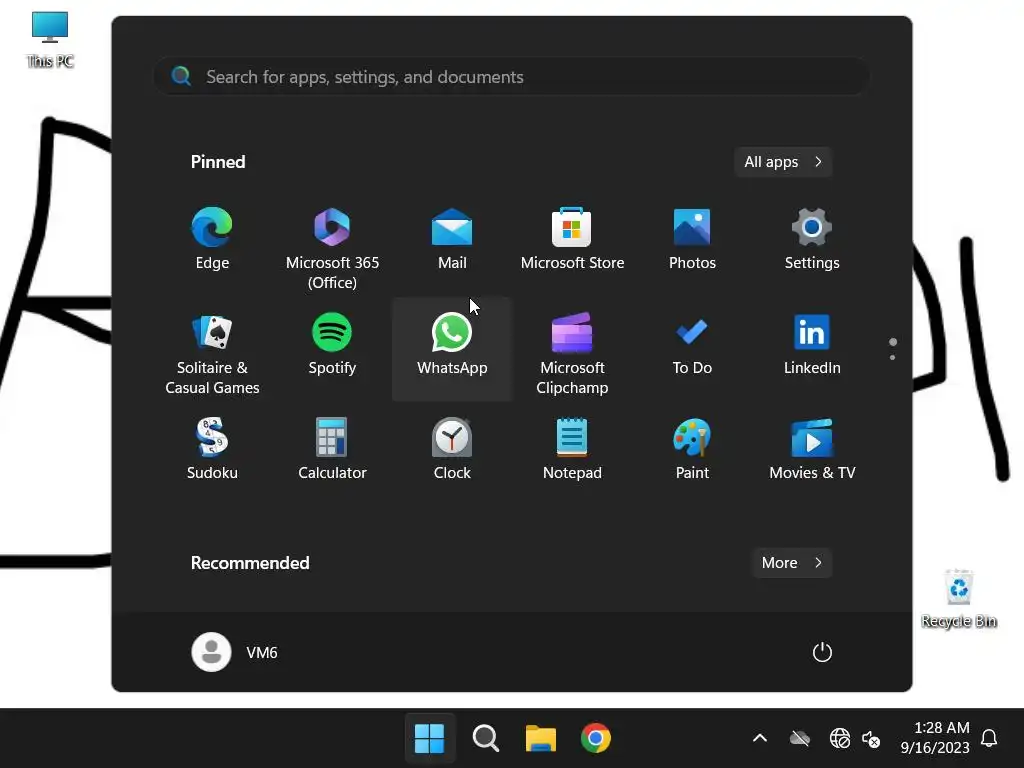Click the Start menu search field

point(511,76)
